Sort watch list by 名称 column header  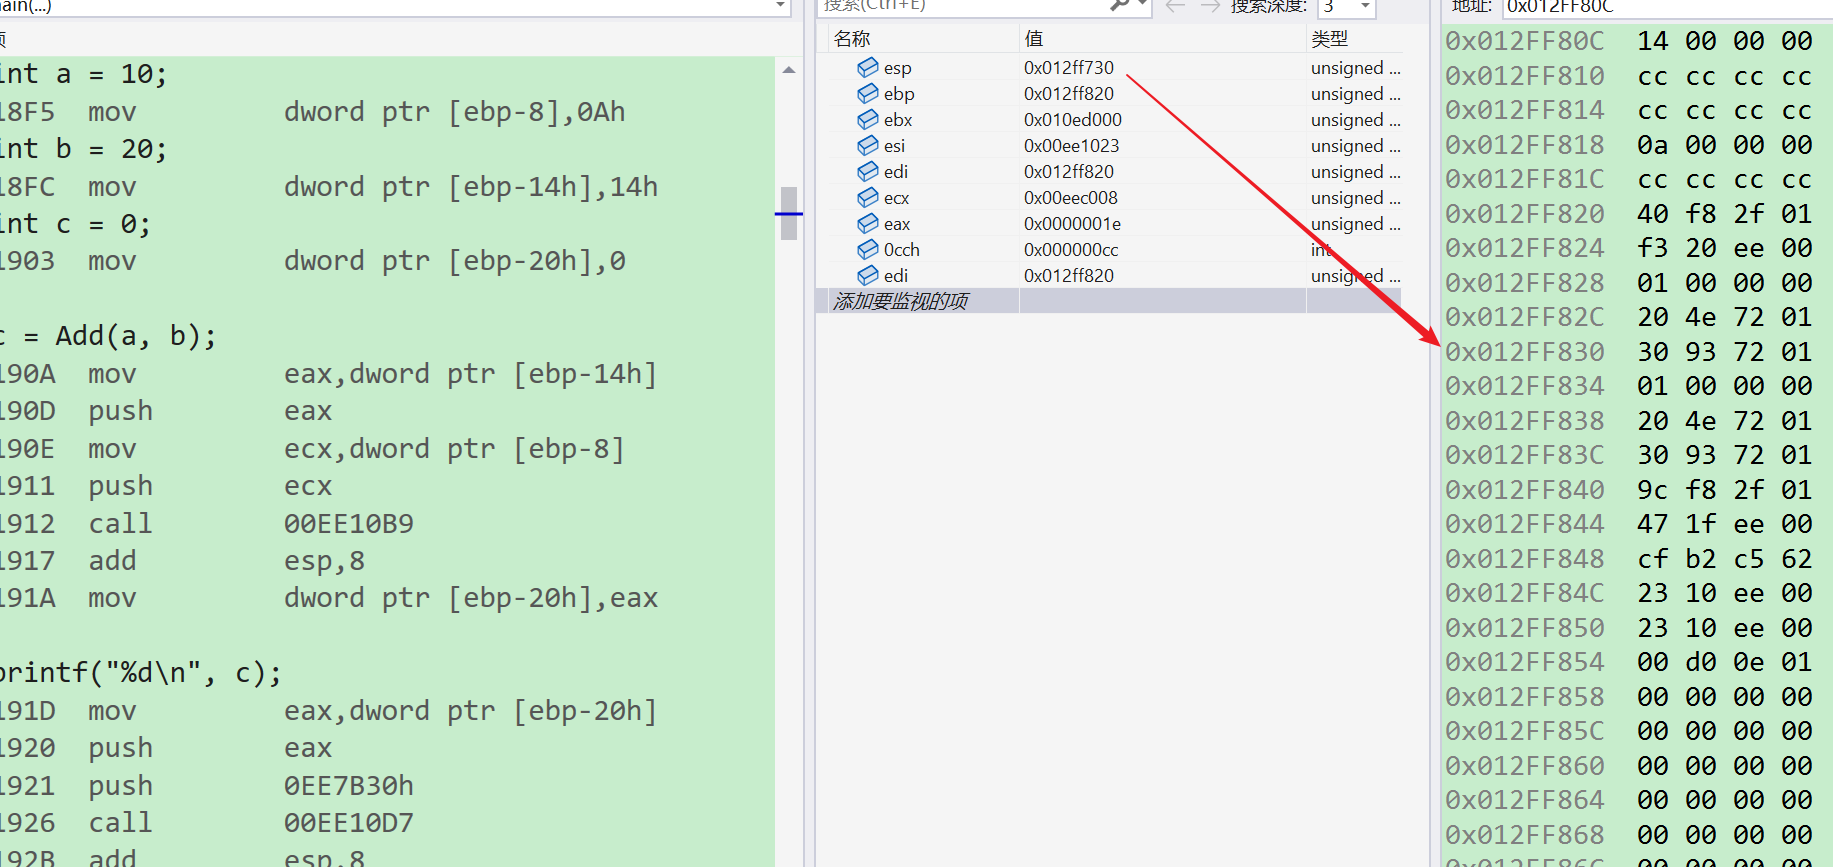click(853, 39)
